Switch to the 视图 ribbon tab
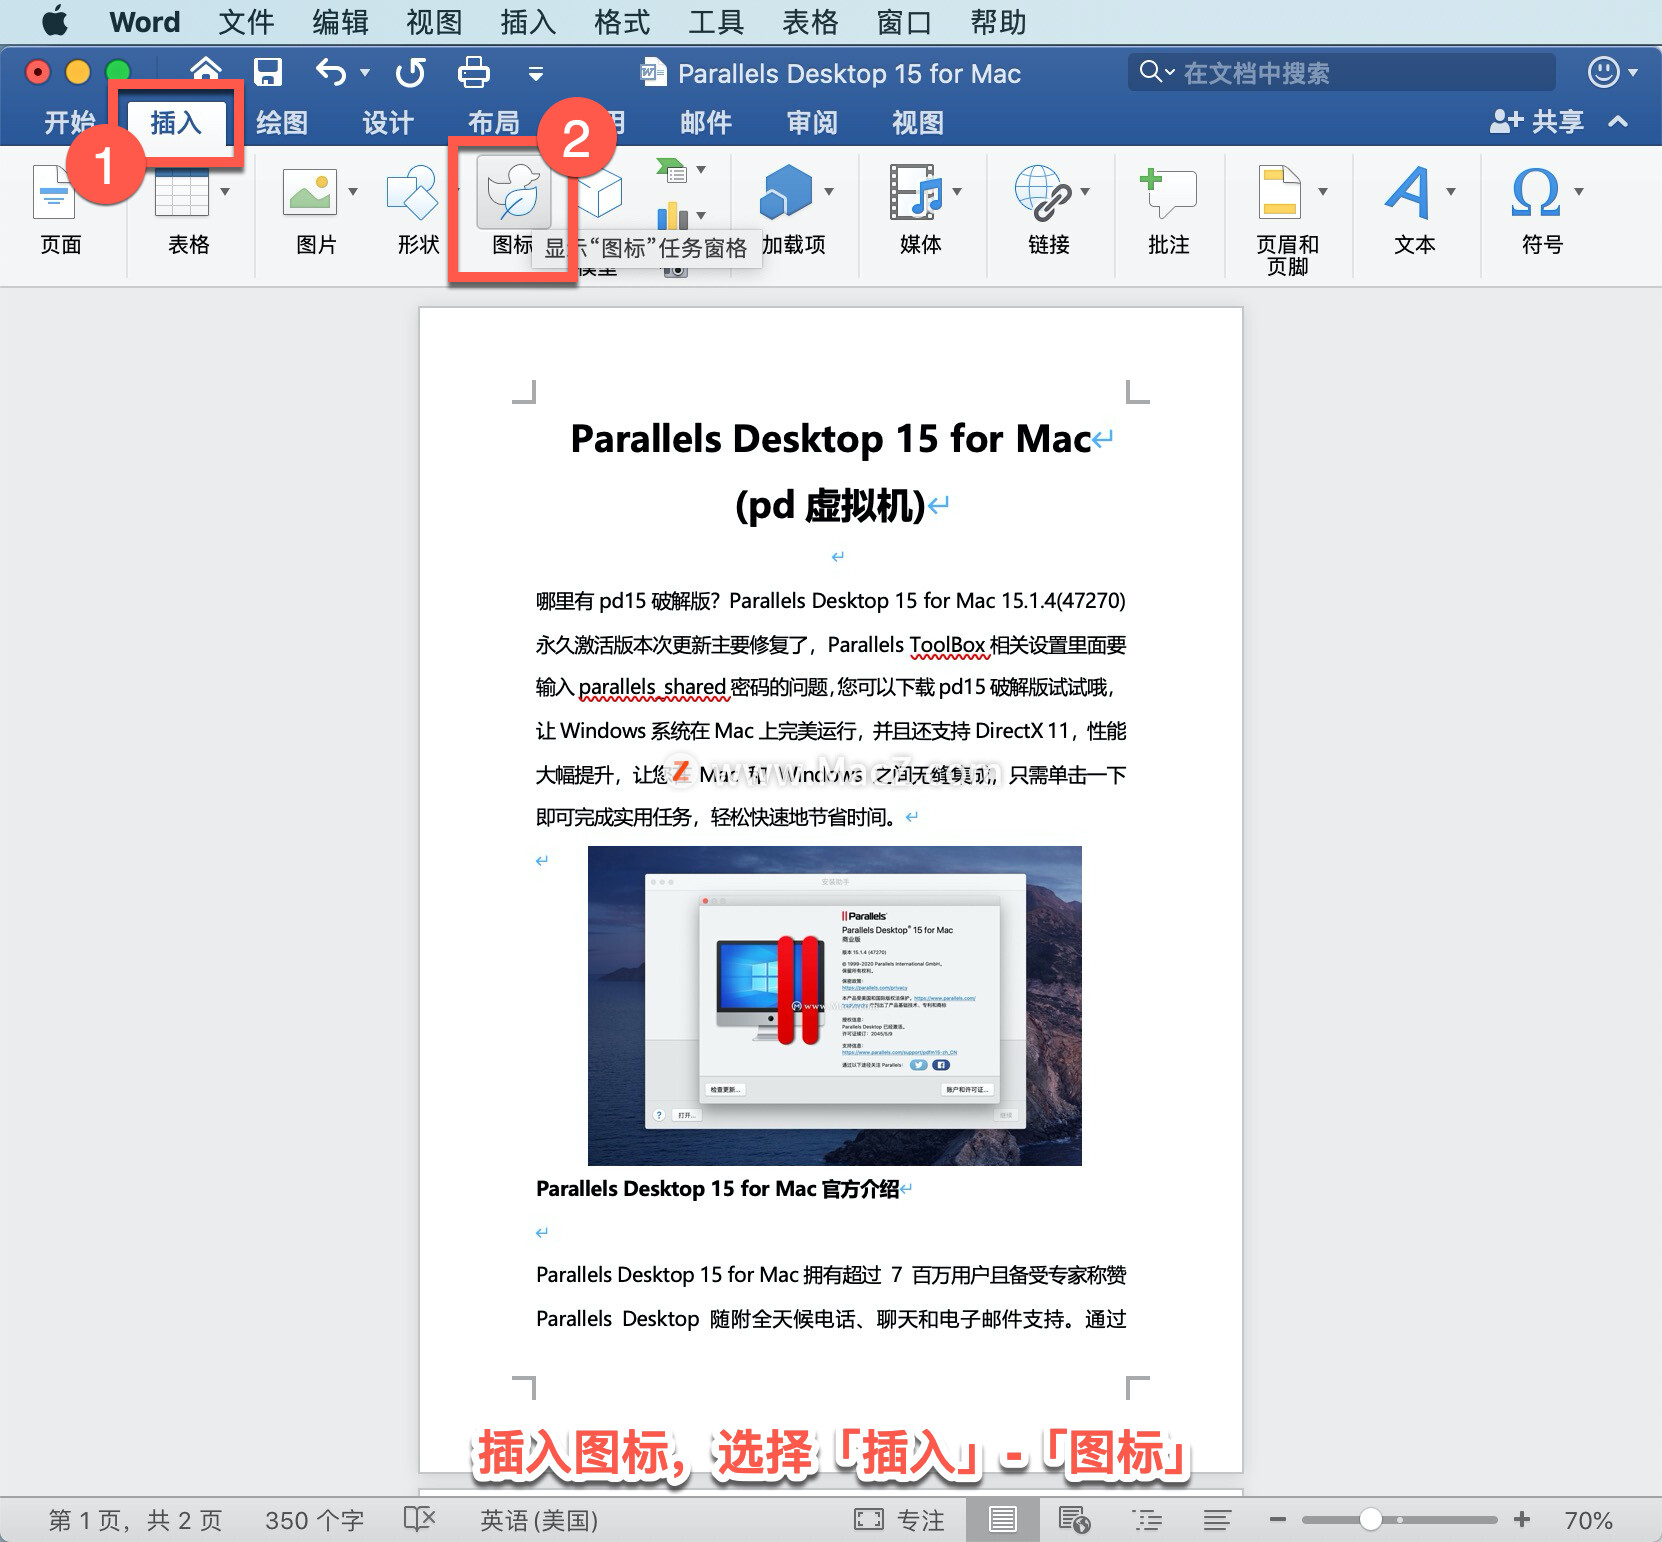This screenshot has height=1542, width=1662. [x=918, y=122]
